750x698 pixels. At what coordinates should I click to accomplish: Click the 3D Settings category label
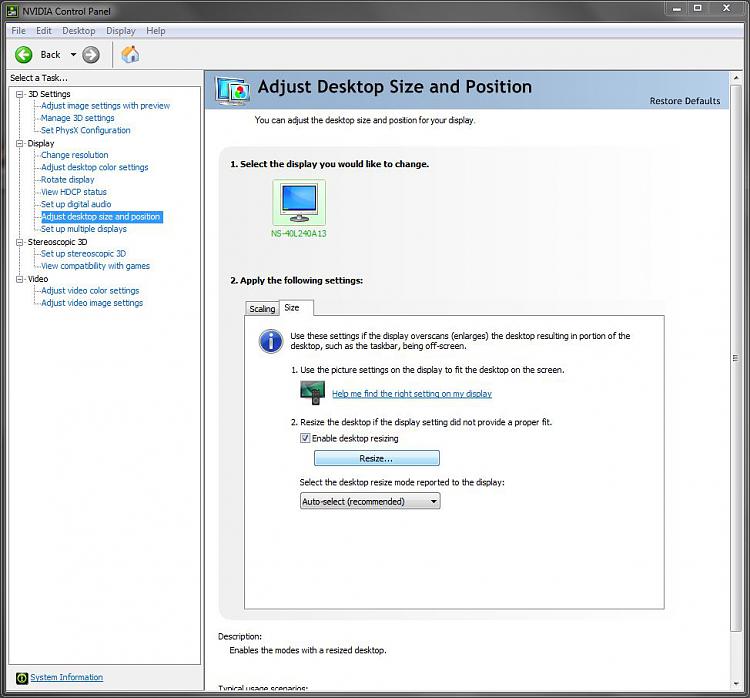coord(49,94)
